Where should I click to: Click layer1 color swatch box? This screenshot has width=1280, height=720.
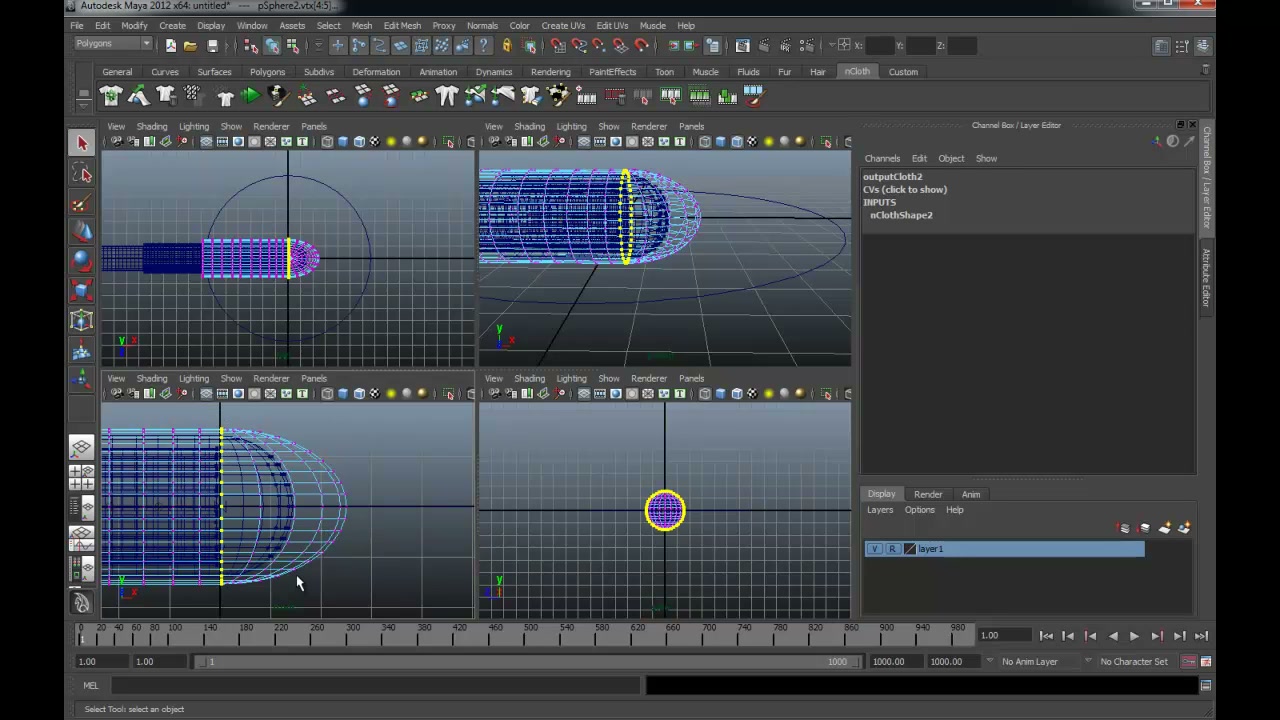point(909,549)
